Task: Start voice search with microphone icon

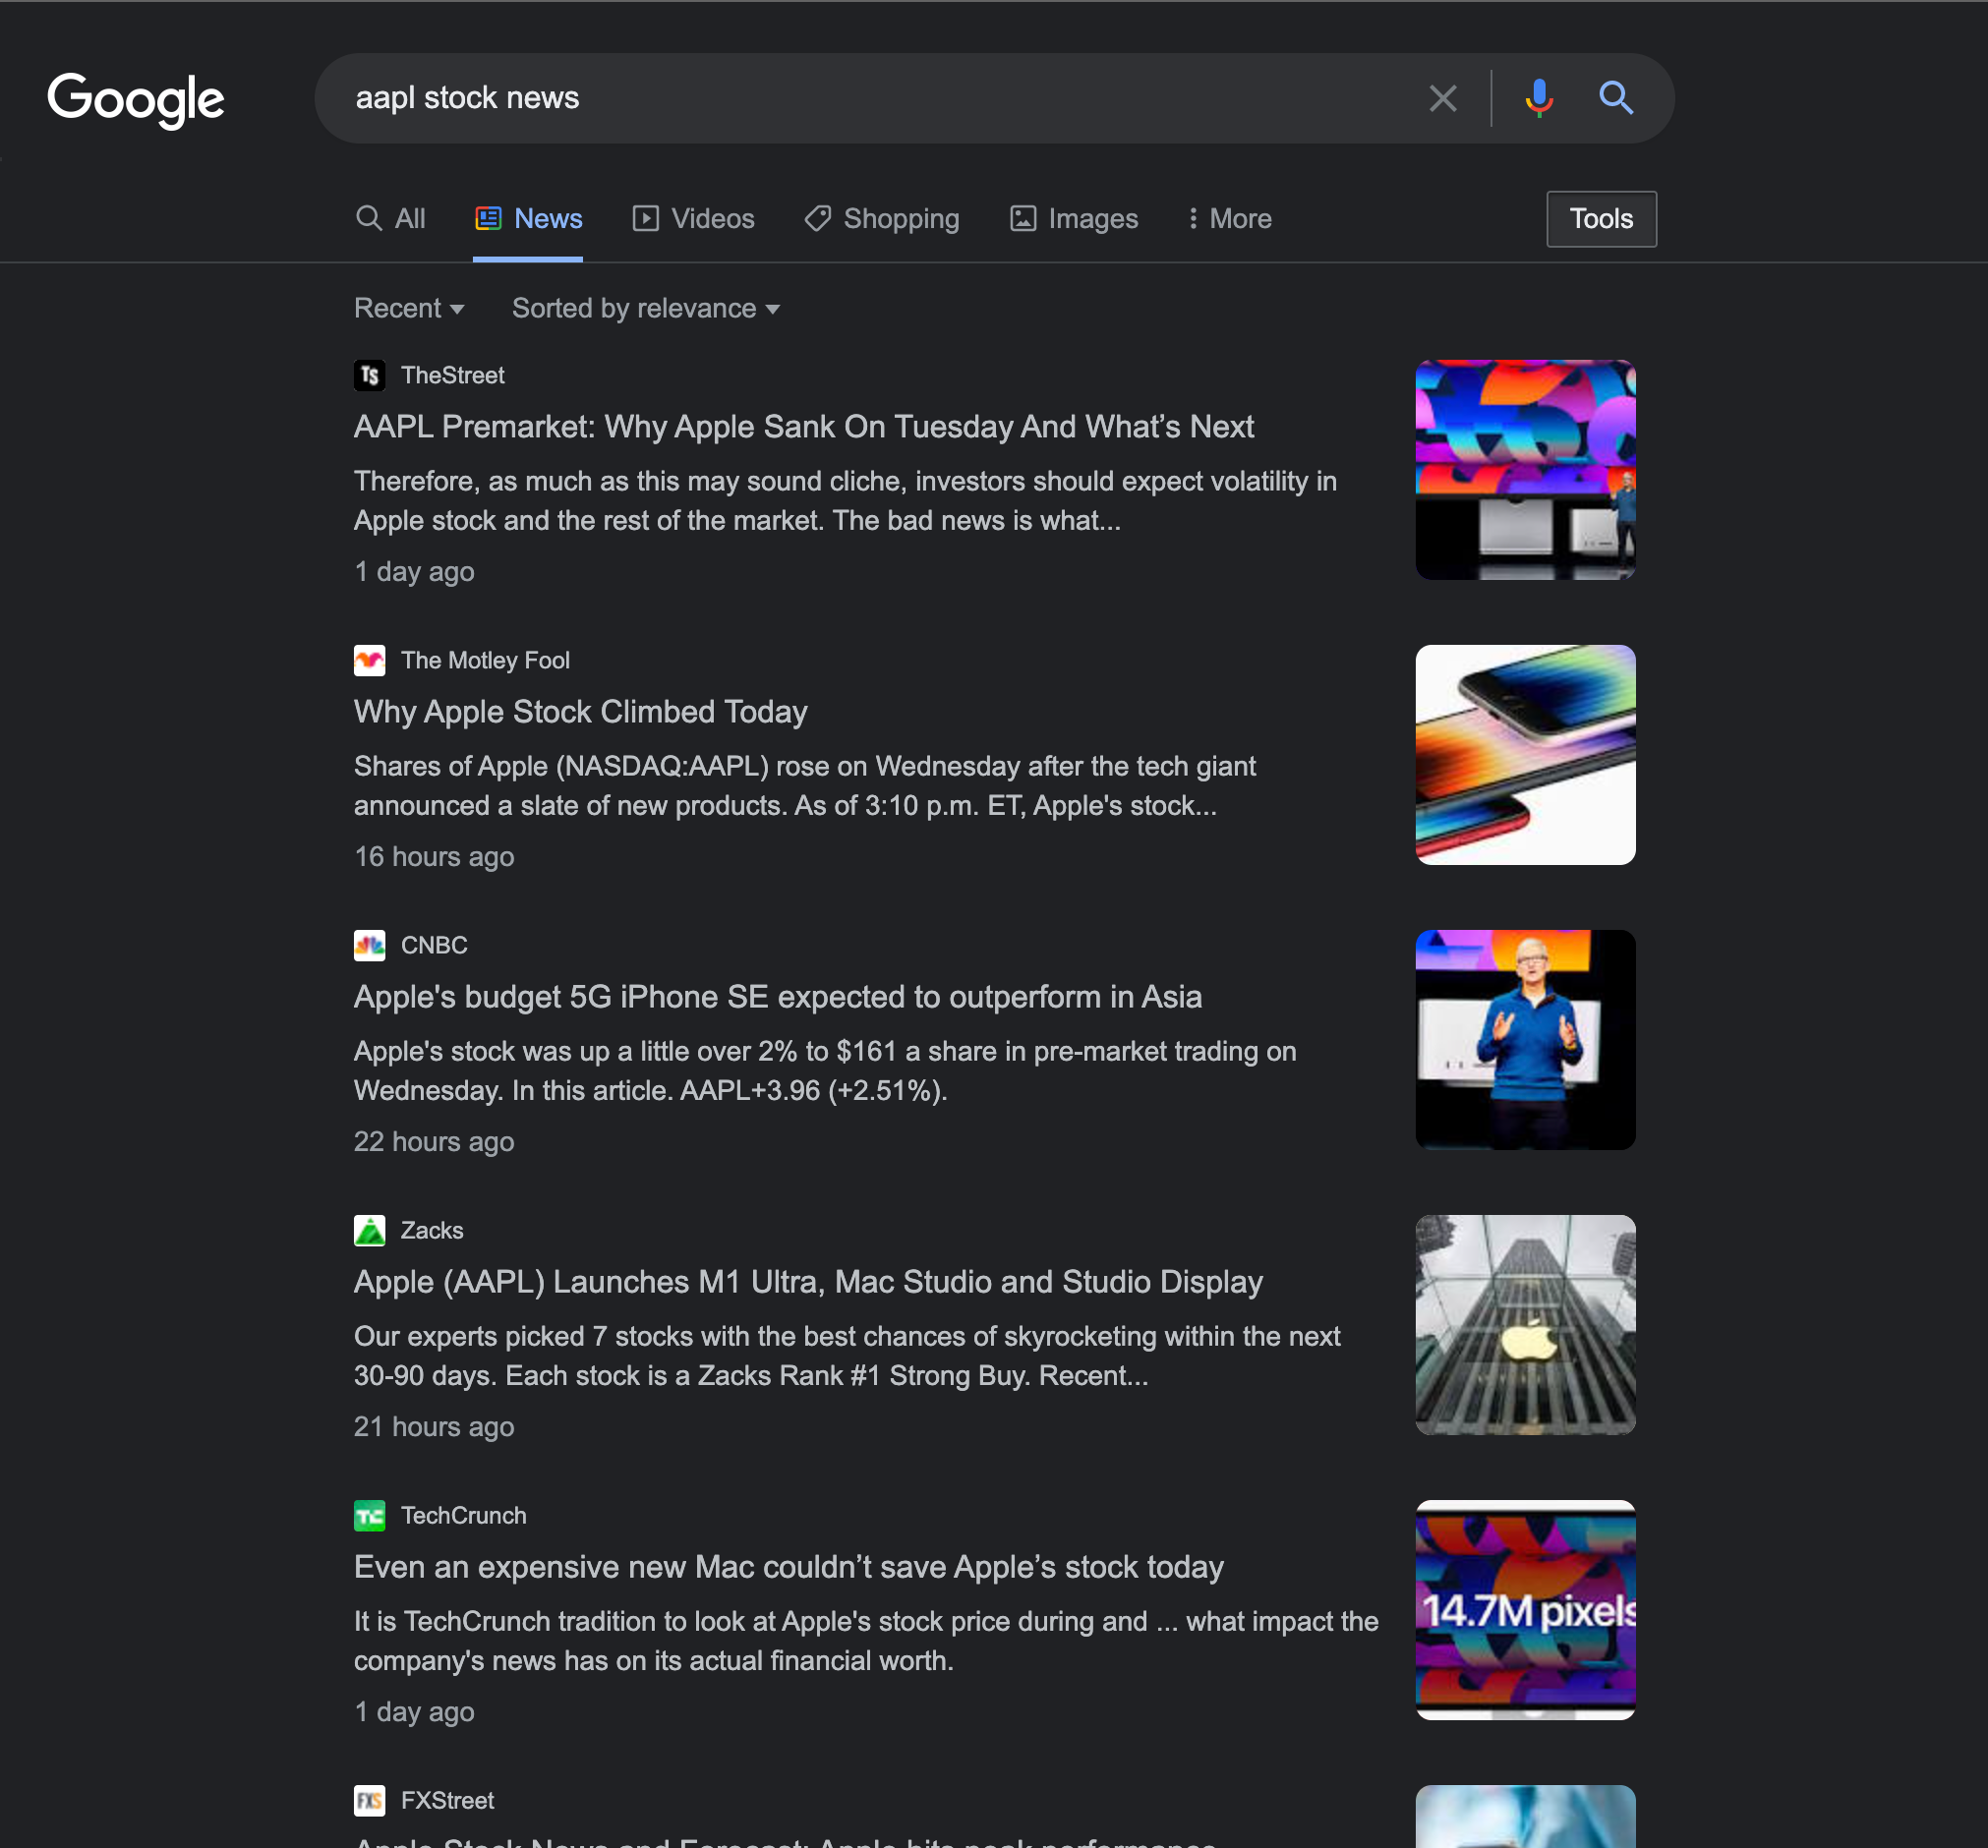Action: (1539, 98)
